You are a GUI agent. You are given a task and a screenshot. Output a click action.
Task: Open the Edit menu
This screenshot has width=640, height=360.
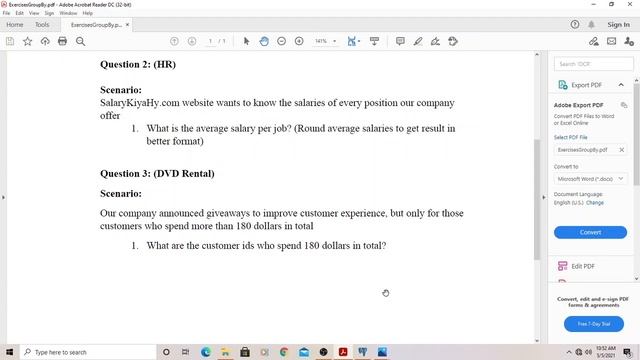click(19, 13)
